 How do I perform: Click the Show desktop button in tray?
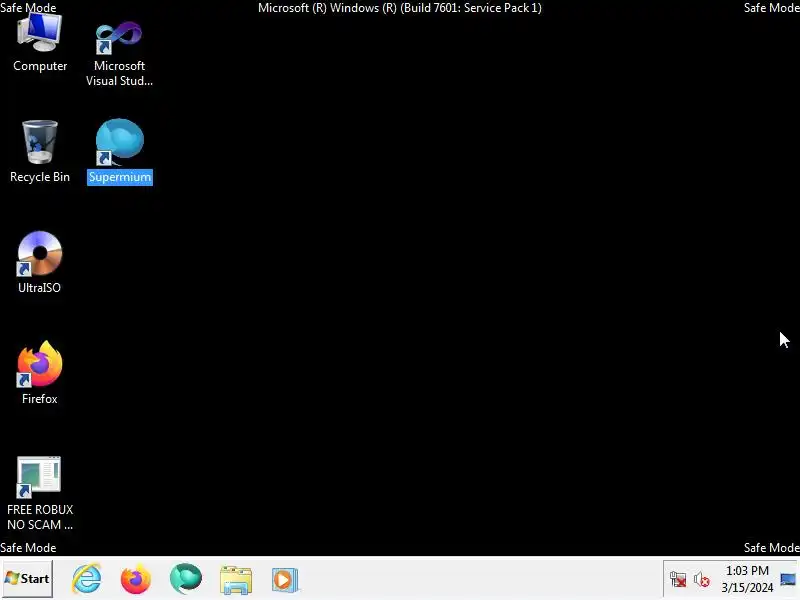click(x=788, y=579)
